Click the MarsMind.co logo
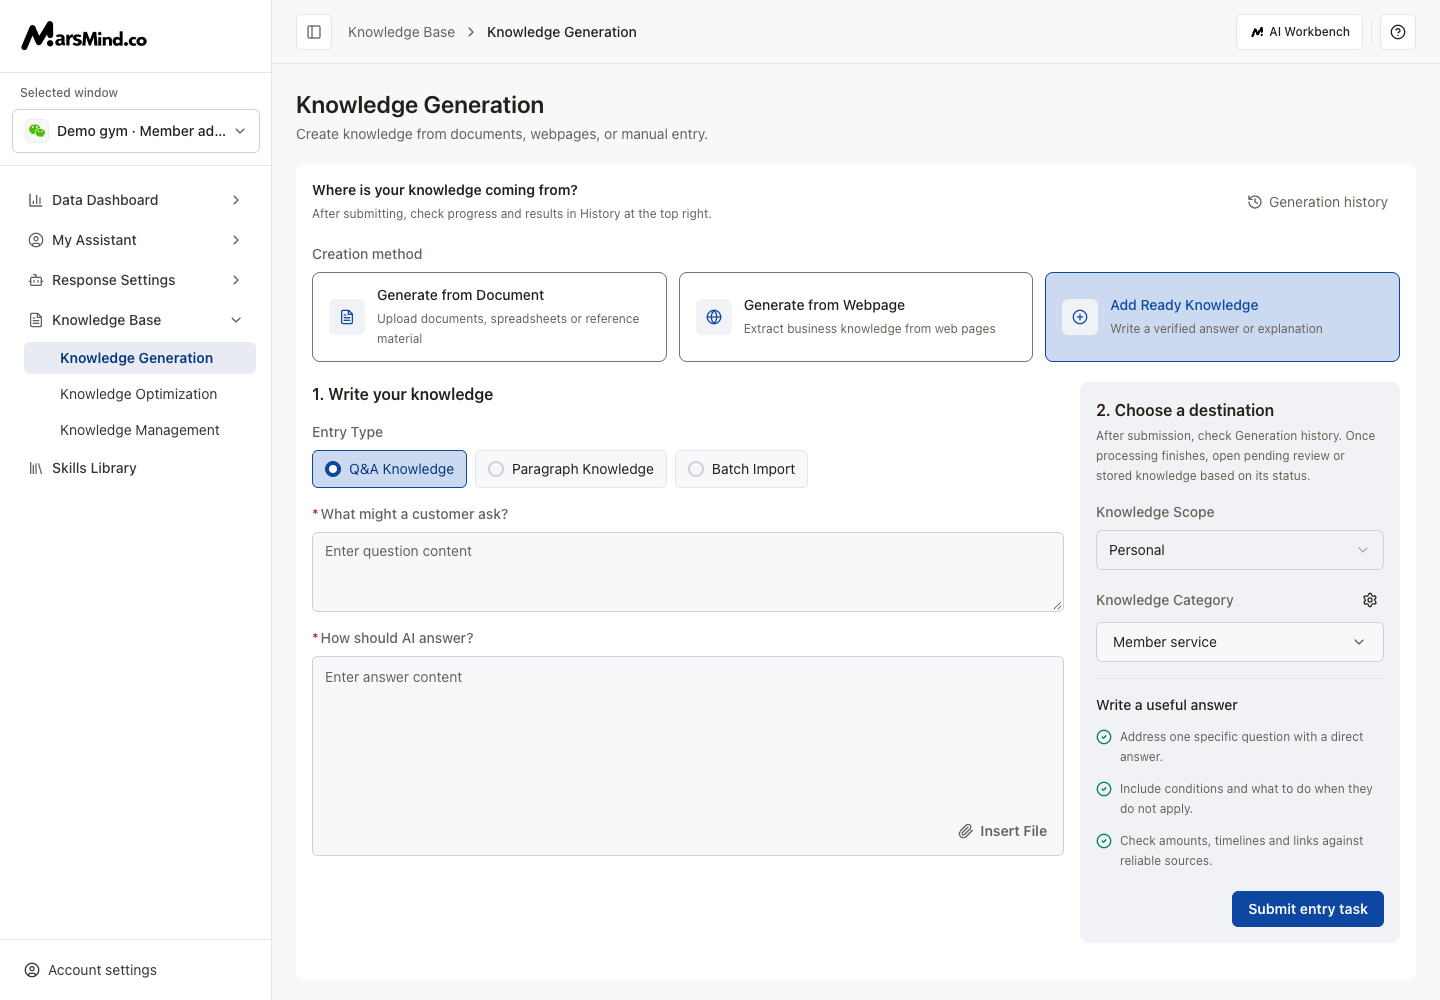This screenshot has height=1000, width=1440. [84, 36]
